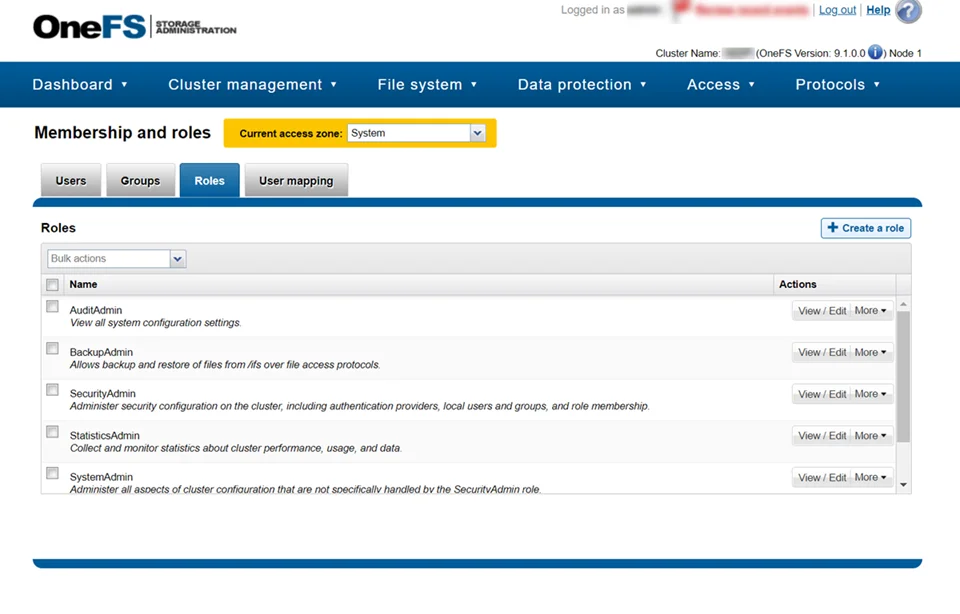
Task: Open the Dashboard menu
Action: 80,84
